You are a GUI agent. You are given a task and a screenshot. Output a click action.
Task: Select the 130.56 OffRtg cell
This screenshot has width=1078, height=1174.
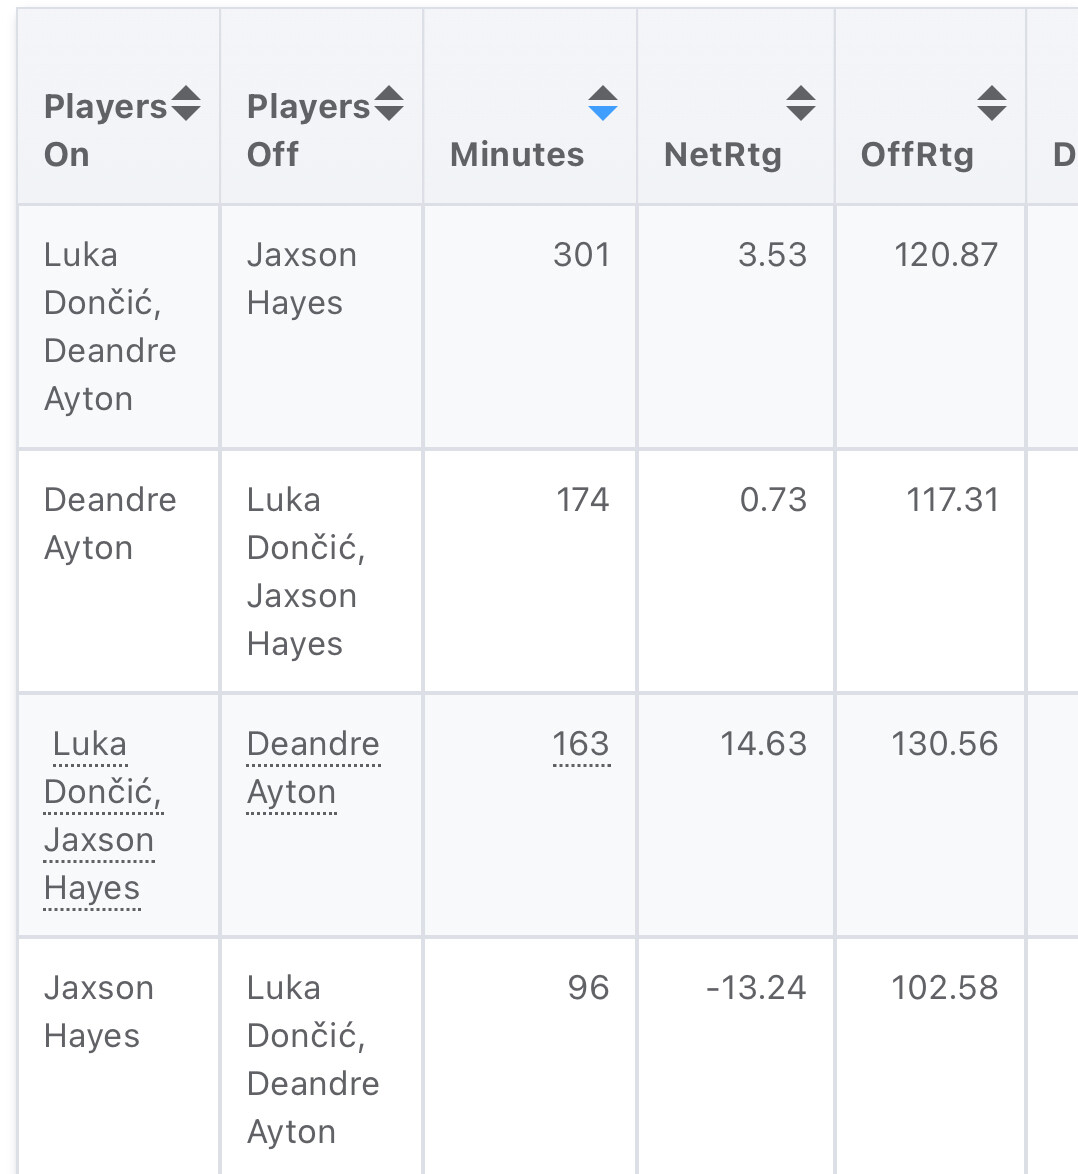[944, 744]
